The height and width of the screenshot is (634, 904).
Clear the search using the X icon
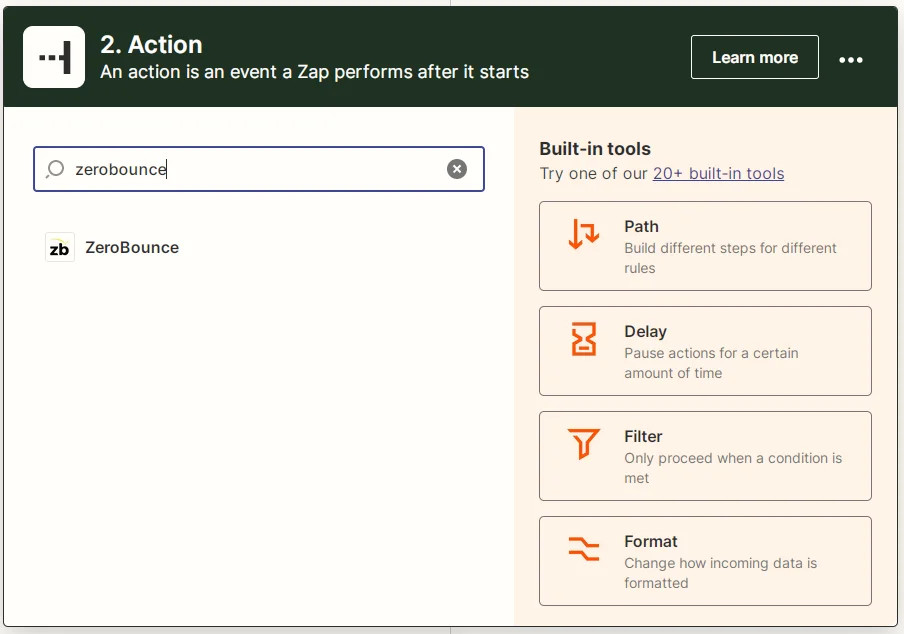tap(457, 168)
